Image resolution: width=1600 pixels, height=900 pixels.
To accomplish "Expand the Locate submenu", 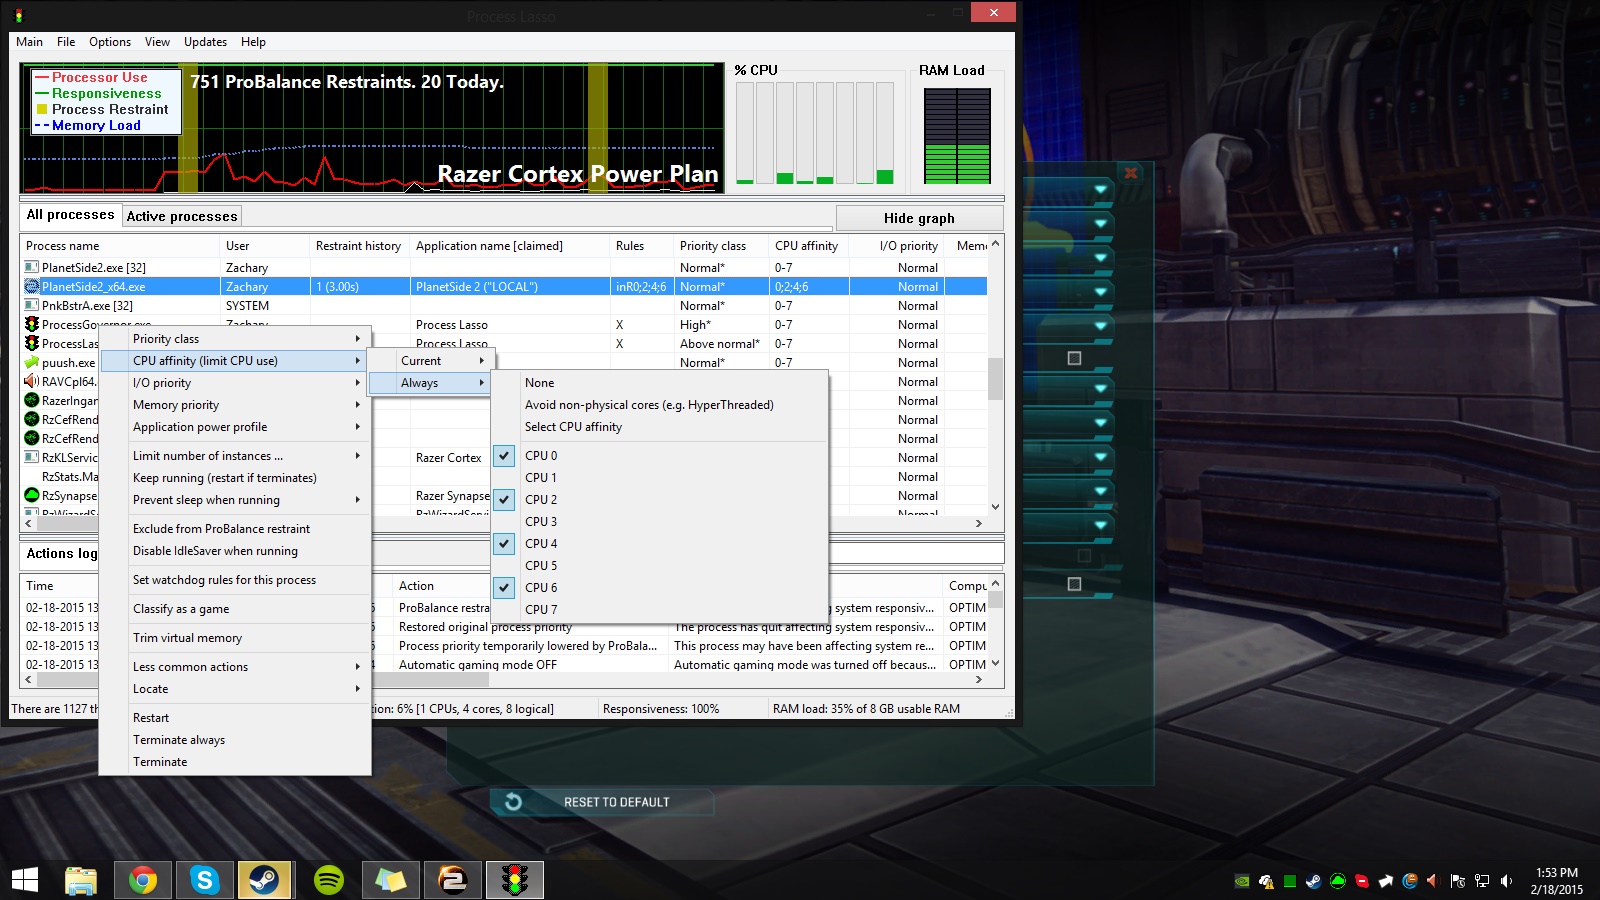I will coord(235,689).
